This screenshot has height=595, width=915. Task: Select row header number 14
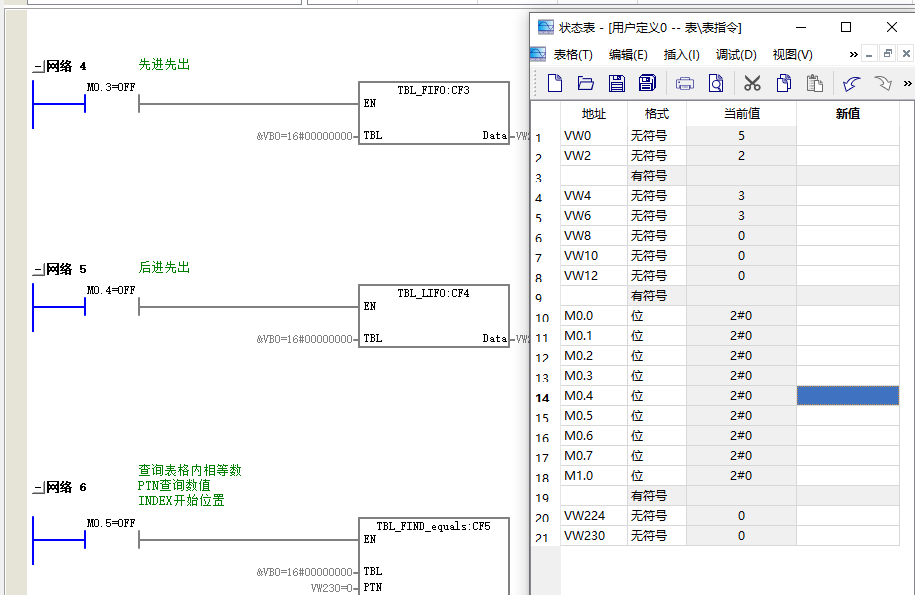coord(543,398)
